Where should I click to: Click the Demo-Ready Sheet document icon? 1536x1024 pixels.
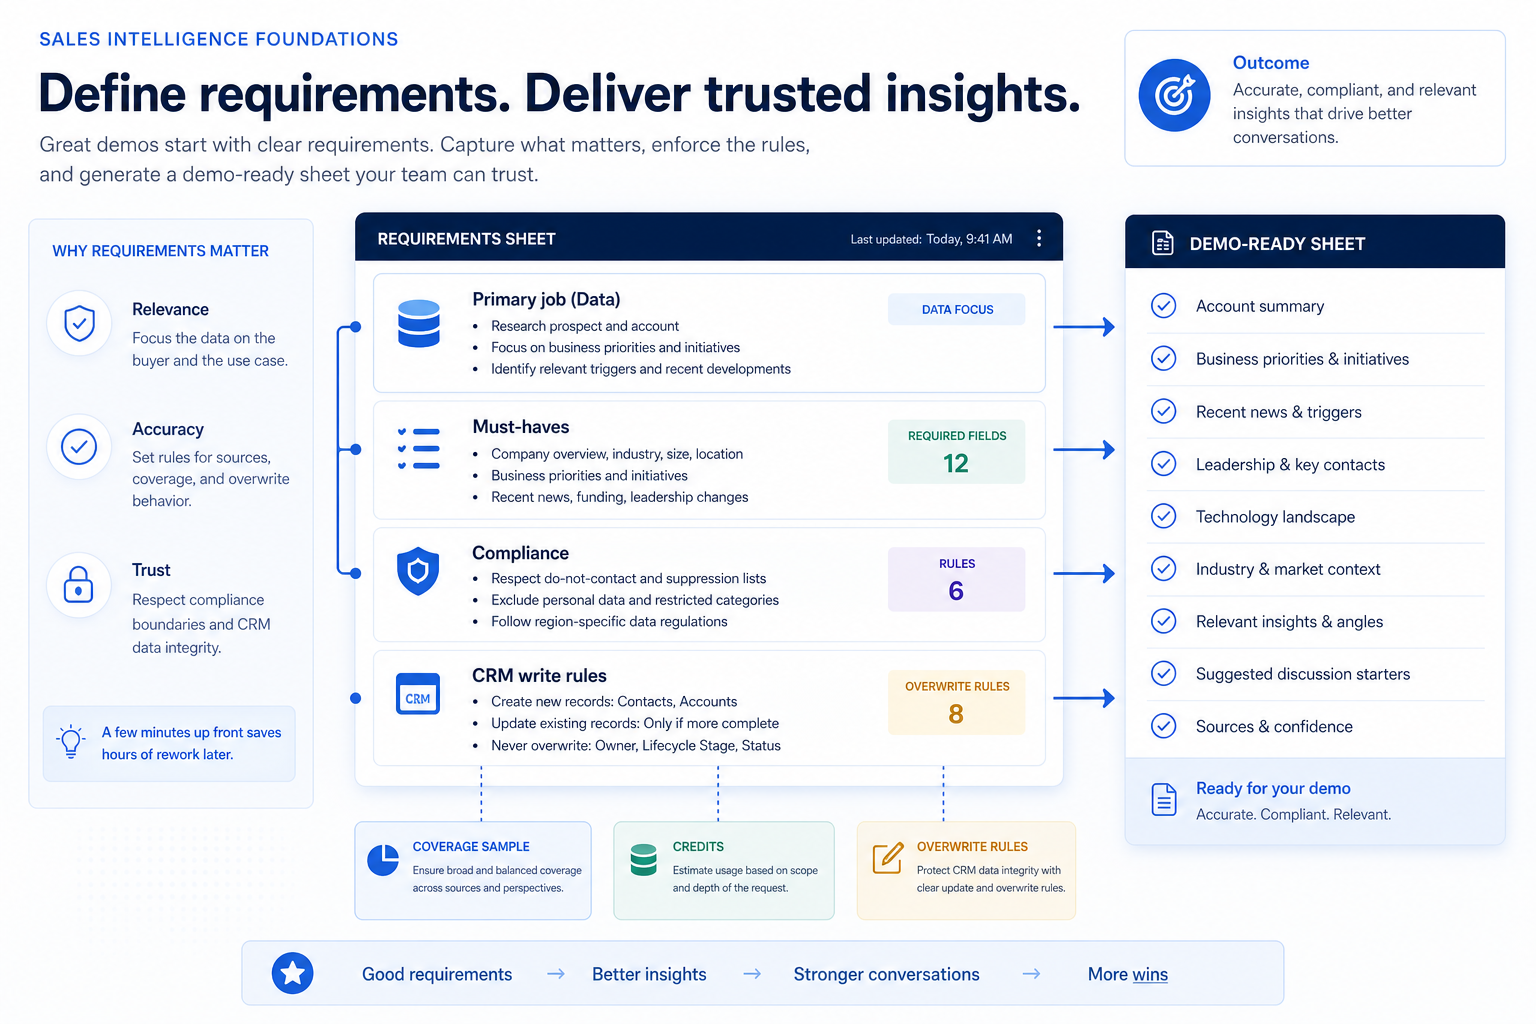(x=1163, y=243)
